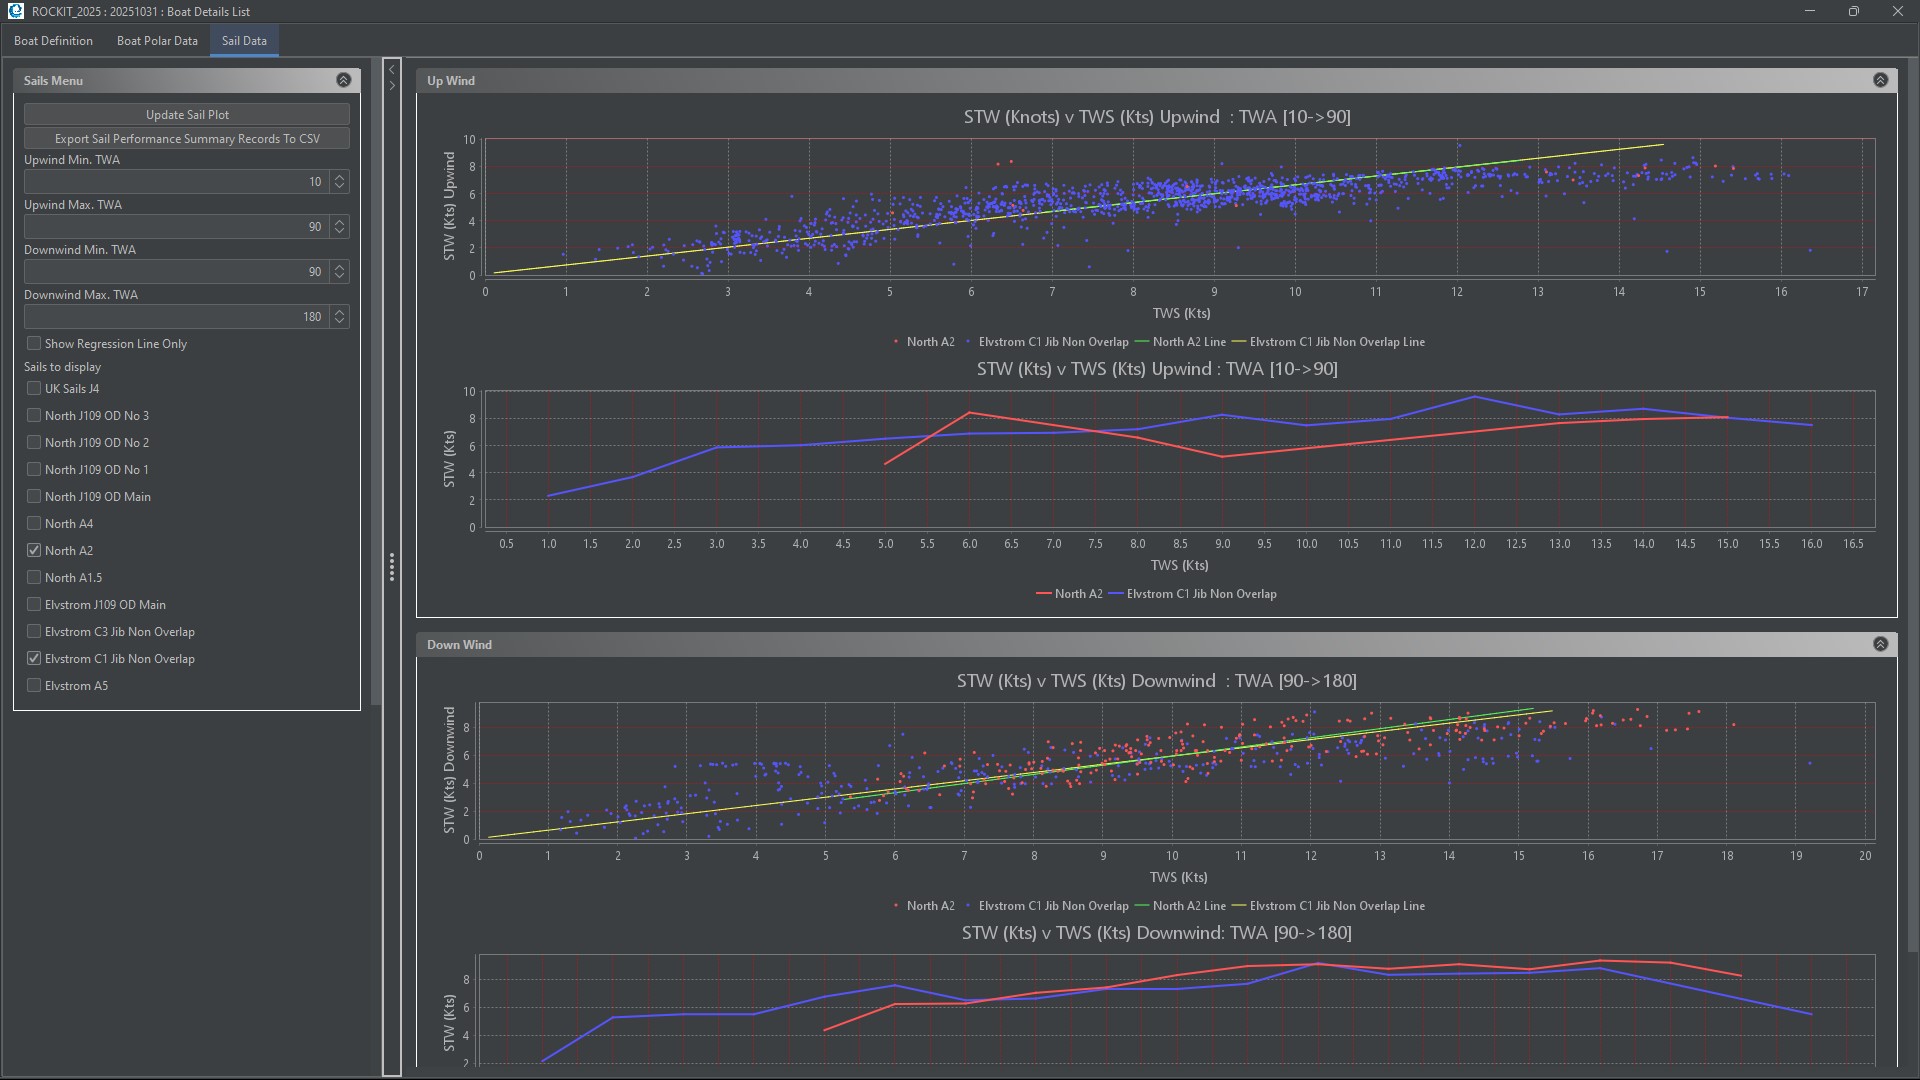This screenshot has height=1080, width=1920.
Task: Check the UK Sails J4 checkbox
Action: (34, 388)
